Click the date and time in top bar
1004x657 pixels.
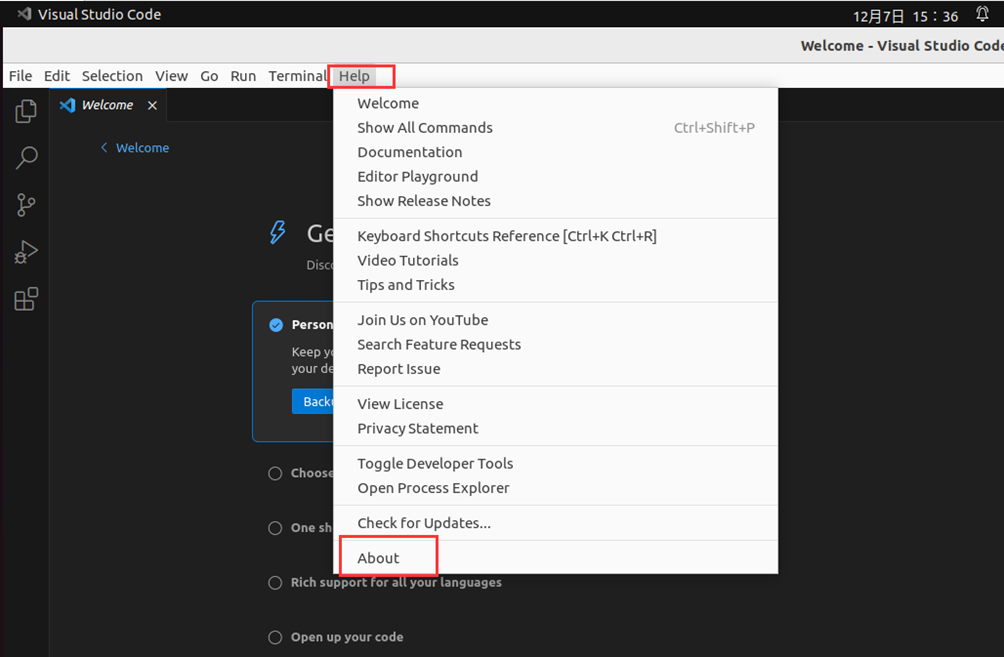(905, 15)
